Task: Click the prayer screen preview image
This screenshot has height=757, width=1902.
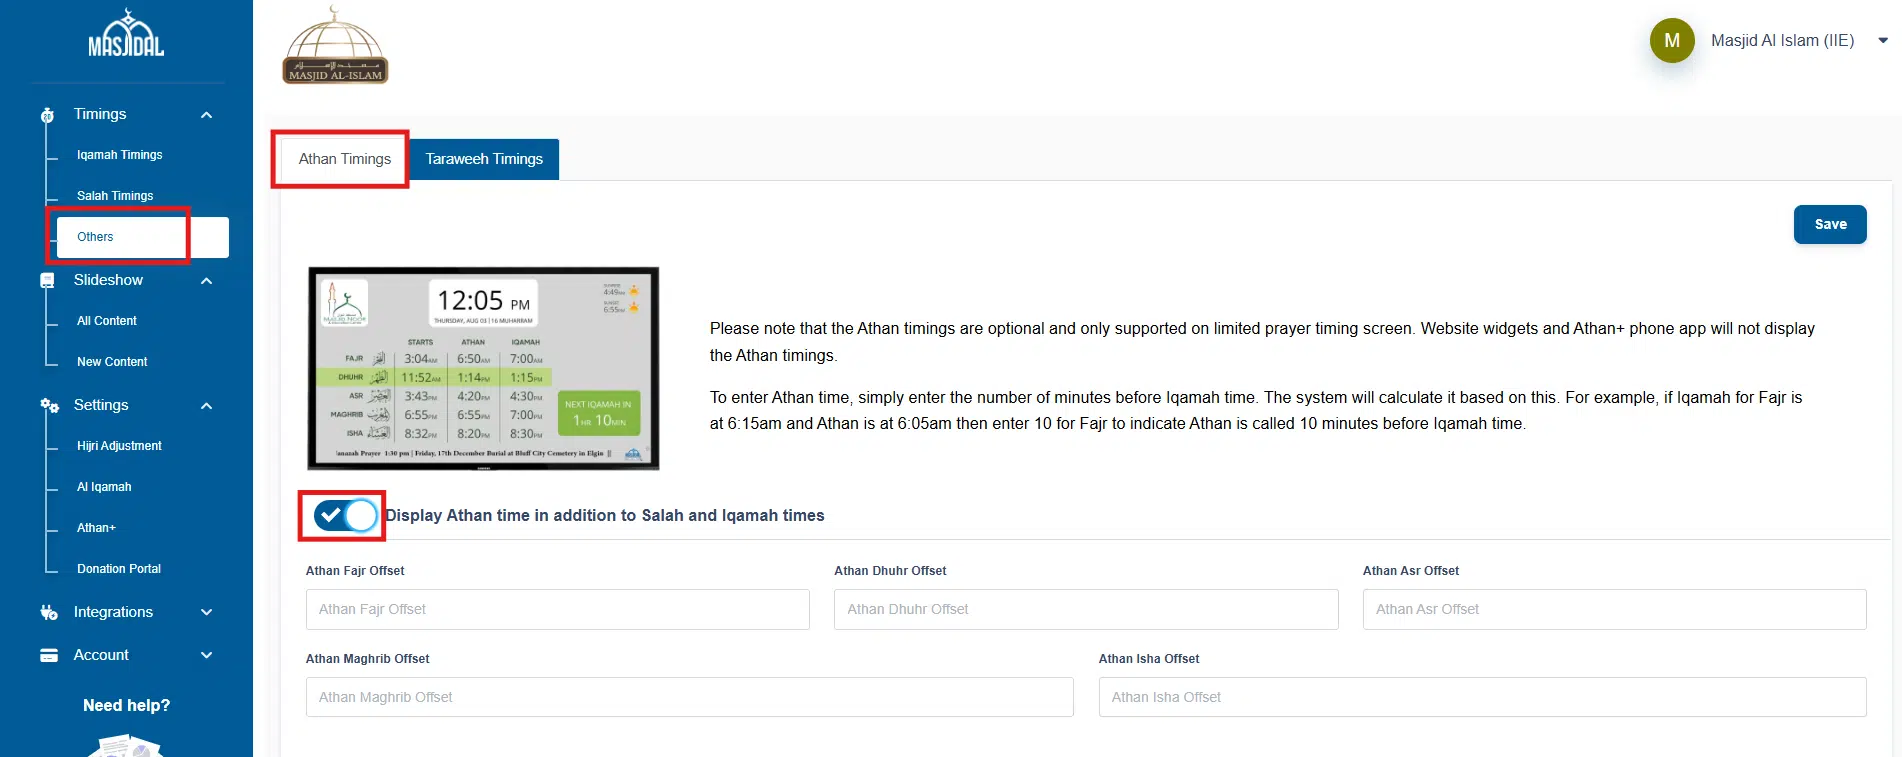Action: tap(483, 368)
